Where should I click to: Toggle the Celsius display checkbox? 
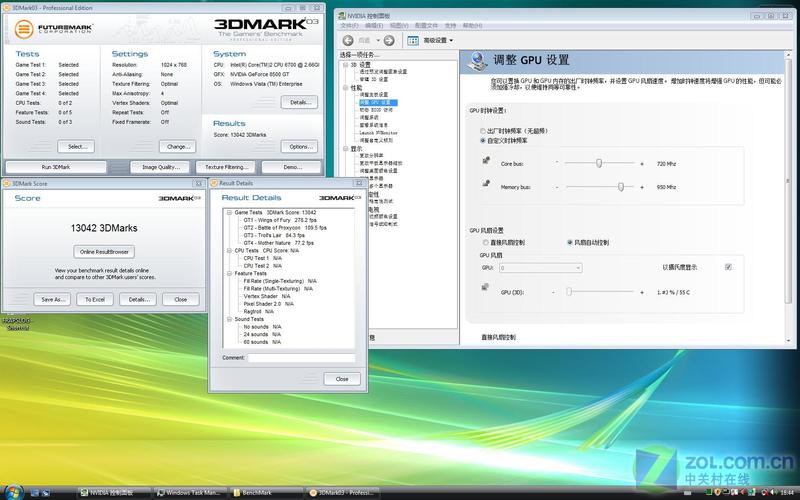728,267
